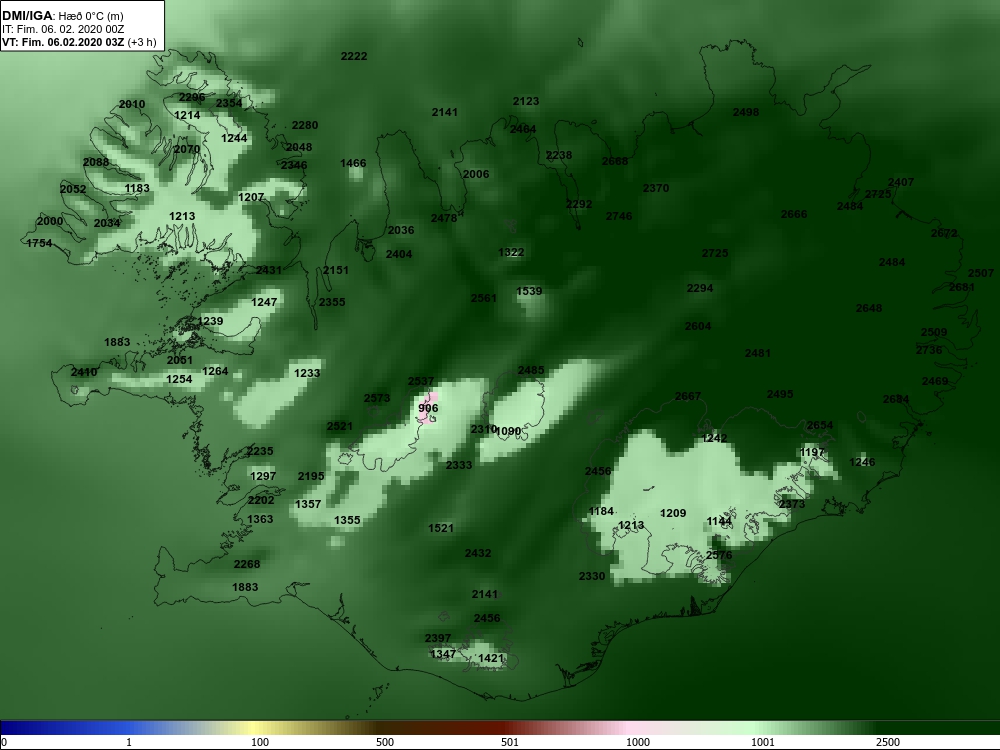Image resolution: width=1000 pixels, height=750 pixels.
Task: Click the map value '1247'
Action: (264, 302)
